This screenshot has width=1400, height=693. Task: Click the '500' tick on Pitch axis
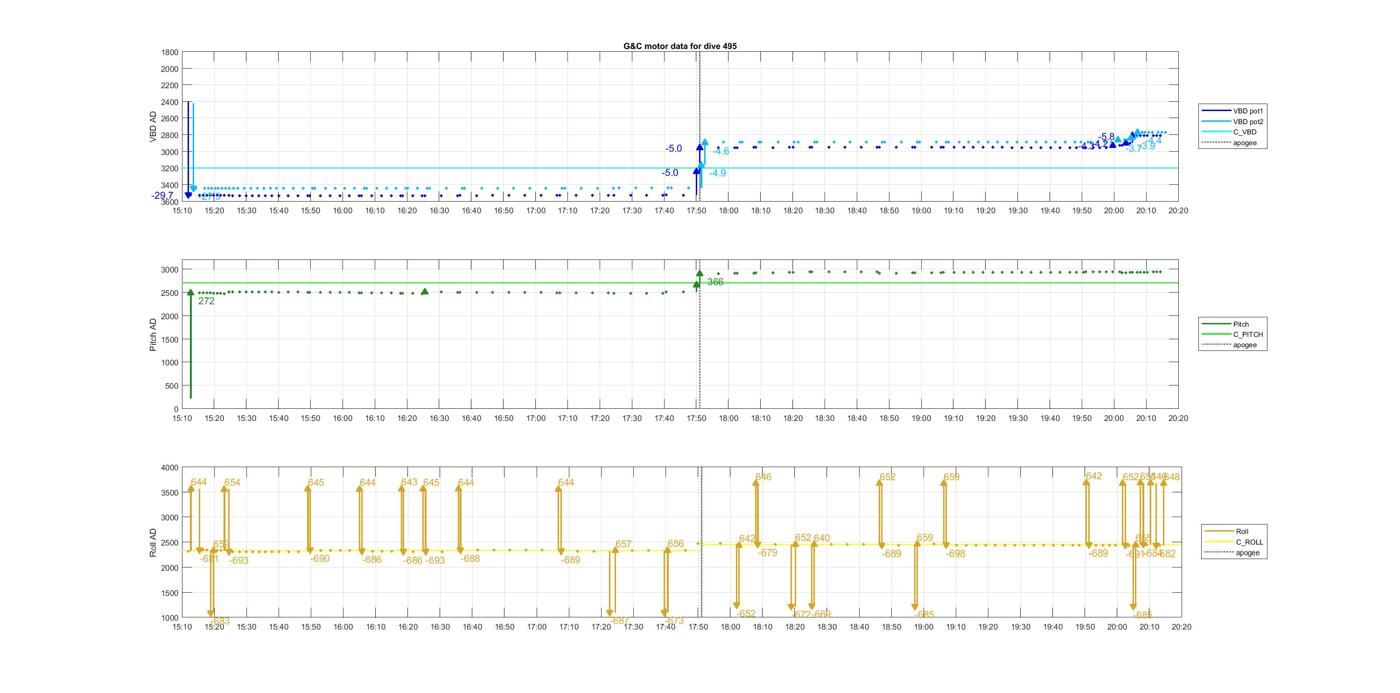(x=173, y=386)
